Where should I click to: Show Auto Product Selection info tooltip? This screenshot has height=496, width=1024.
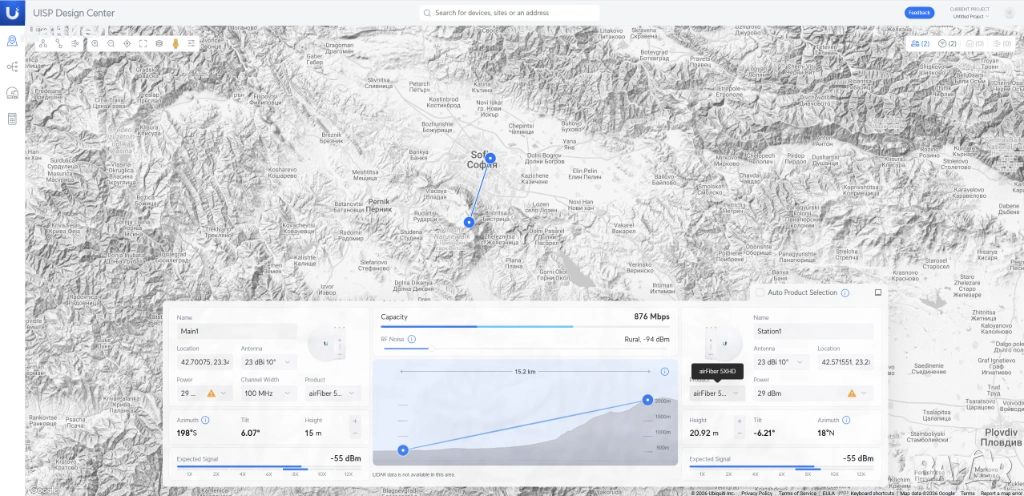pyautogui.click(x=845, y=293)
